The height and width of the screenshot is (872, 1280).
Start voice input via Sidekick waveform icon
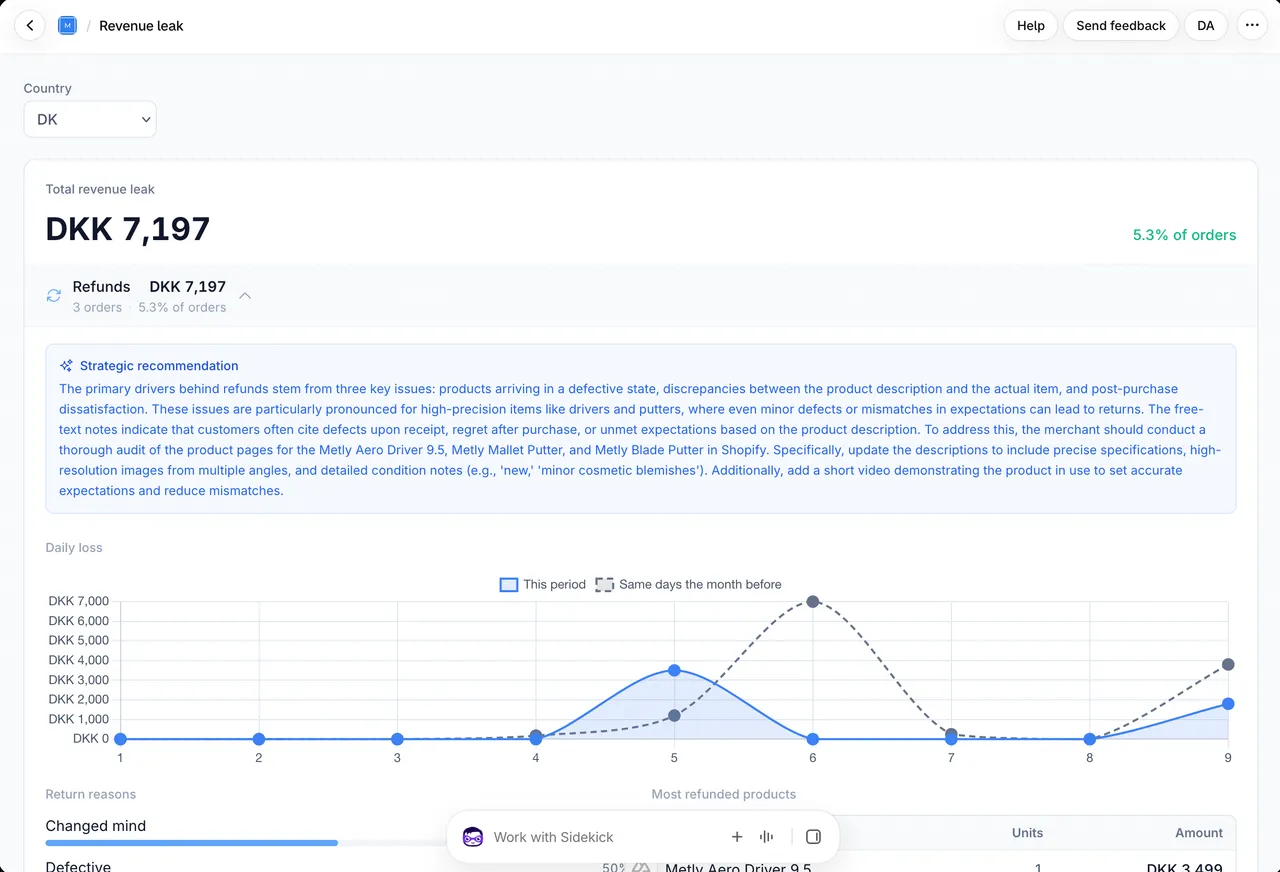(766, 837)
